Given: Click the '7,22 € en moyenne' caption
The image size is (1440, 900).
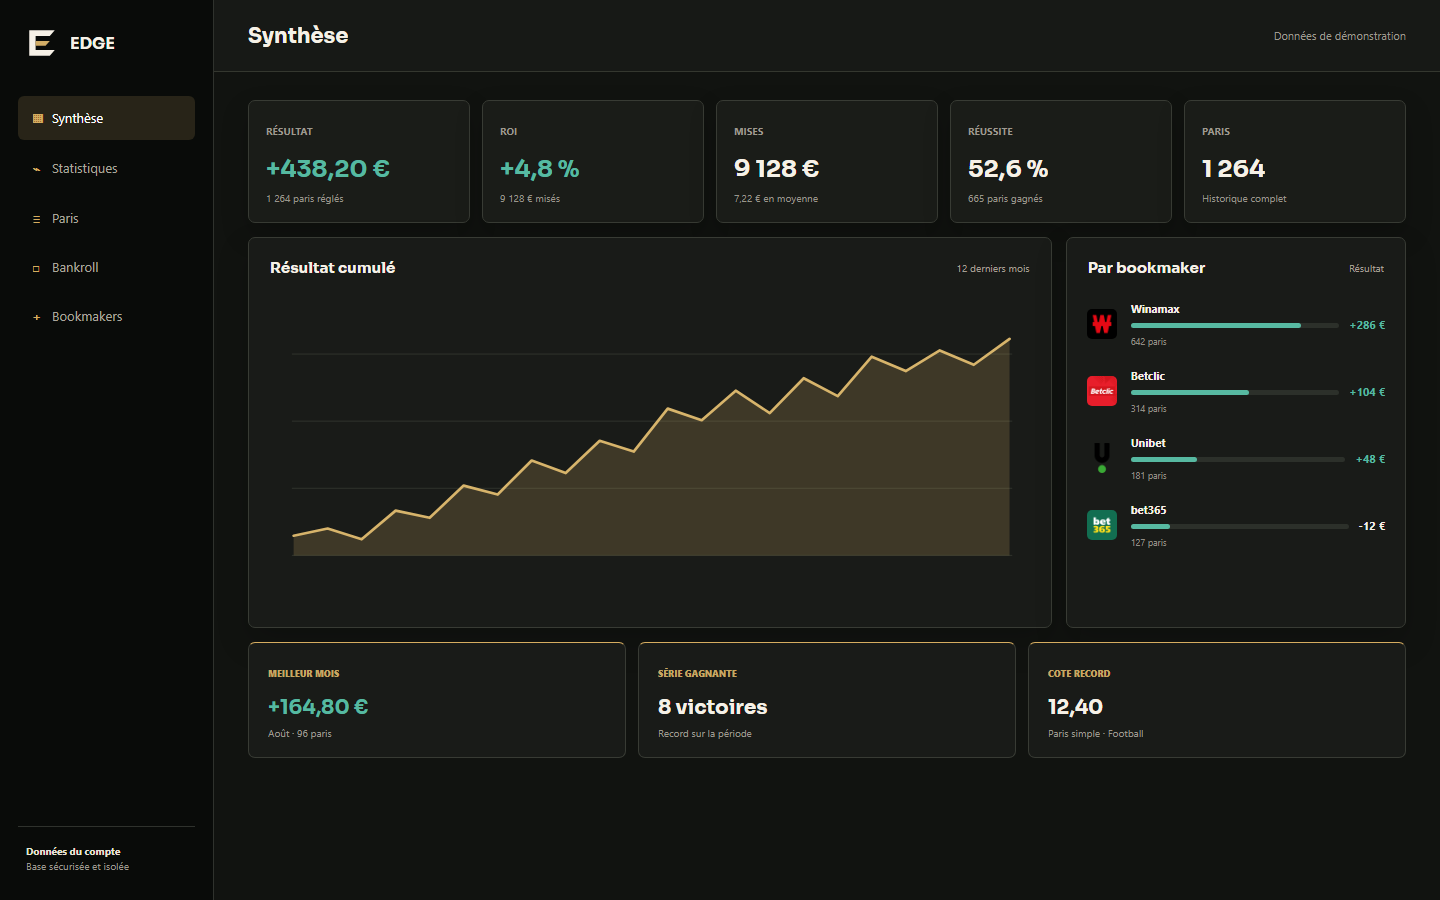Looking at the screenshot, I should point(776,199).
